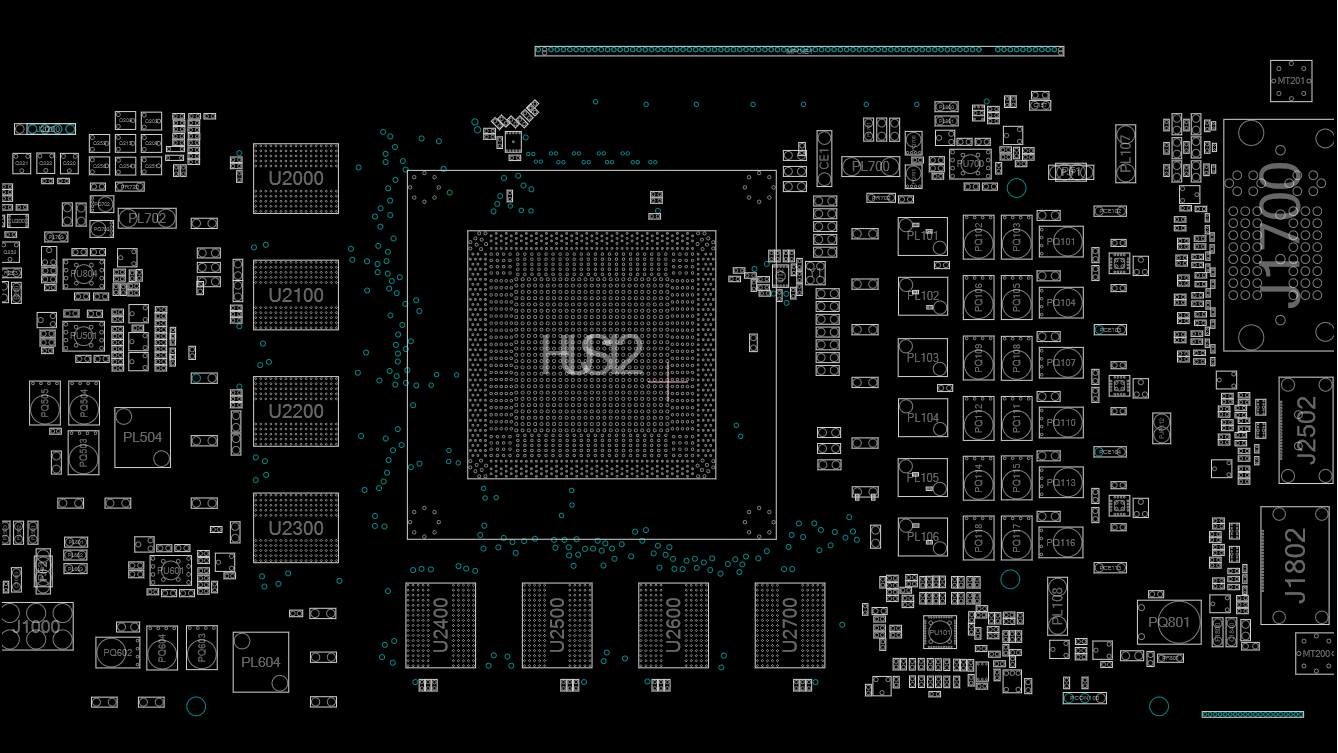Click MOSFET PQ114
The height and width of the screenshot is (753, 1338).
pyautogui.click(x=979, y=478)
